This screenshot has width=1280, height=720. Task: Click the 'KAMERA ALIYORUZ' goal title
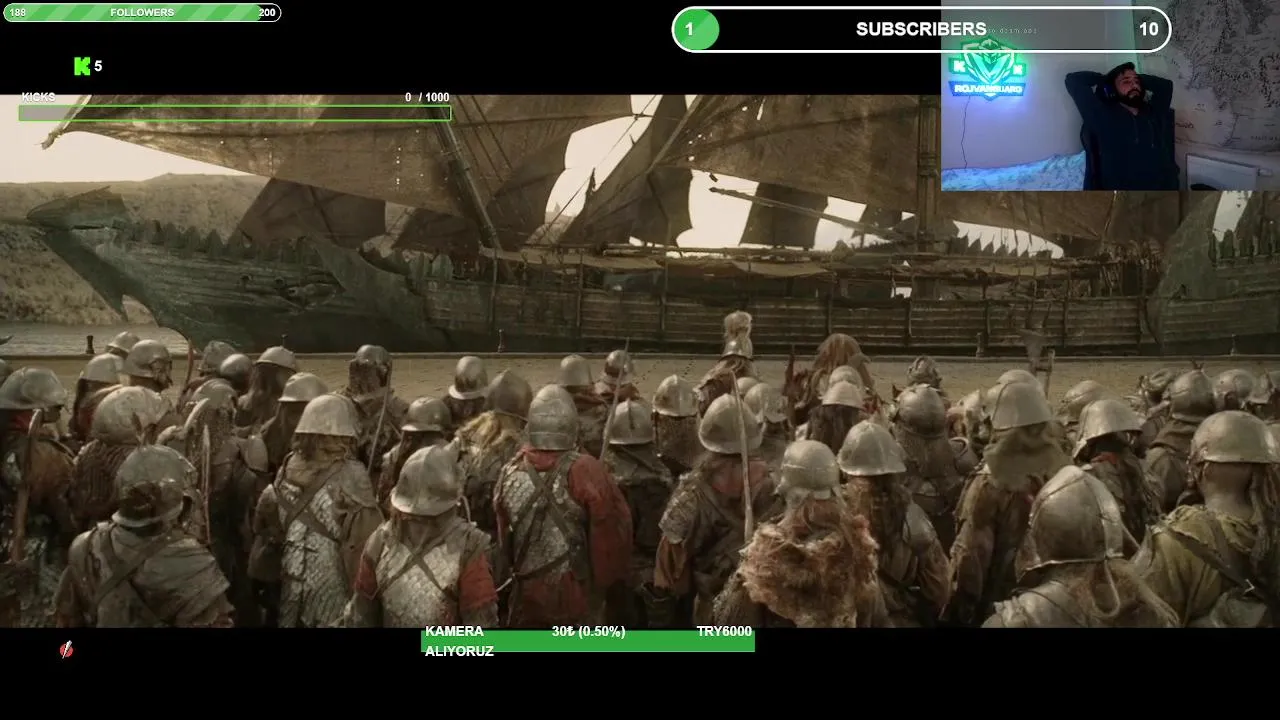point(459,641)
